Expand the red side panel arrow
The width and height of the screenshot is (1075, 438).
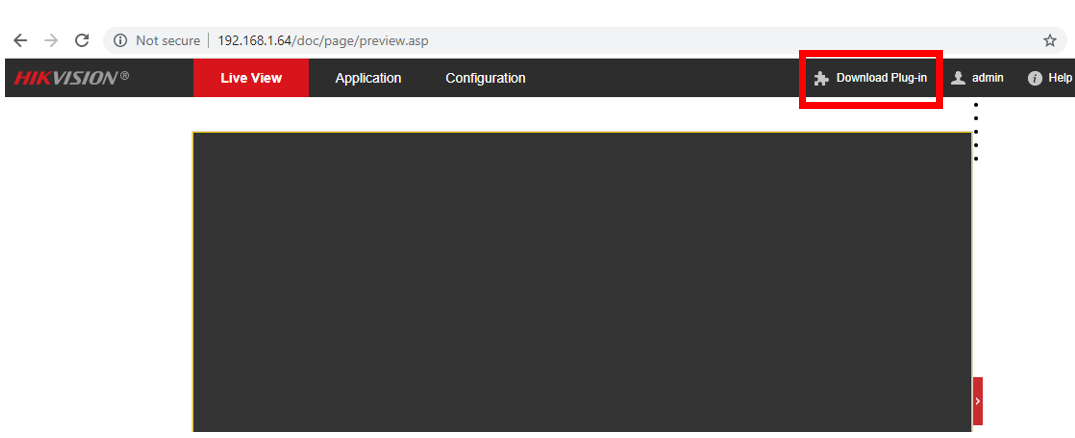977,401
